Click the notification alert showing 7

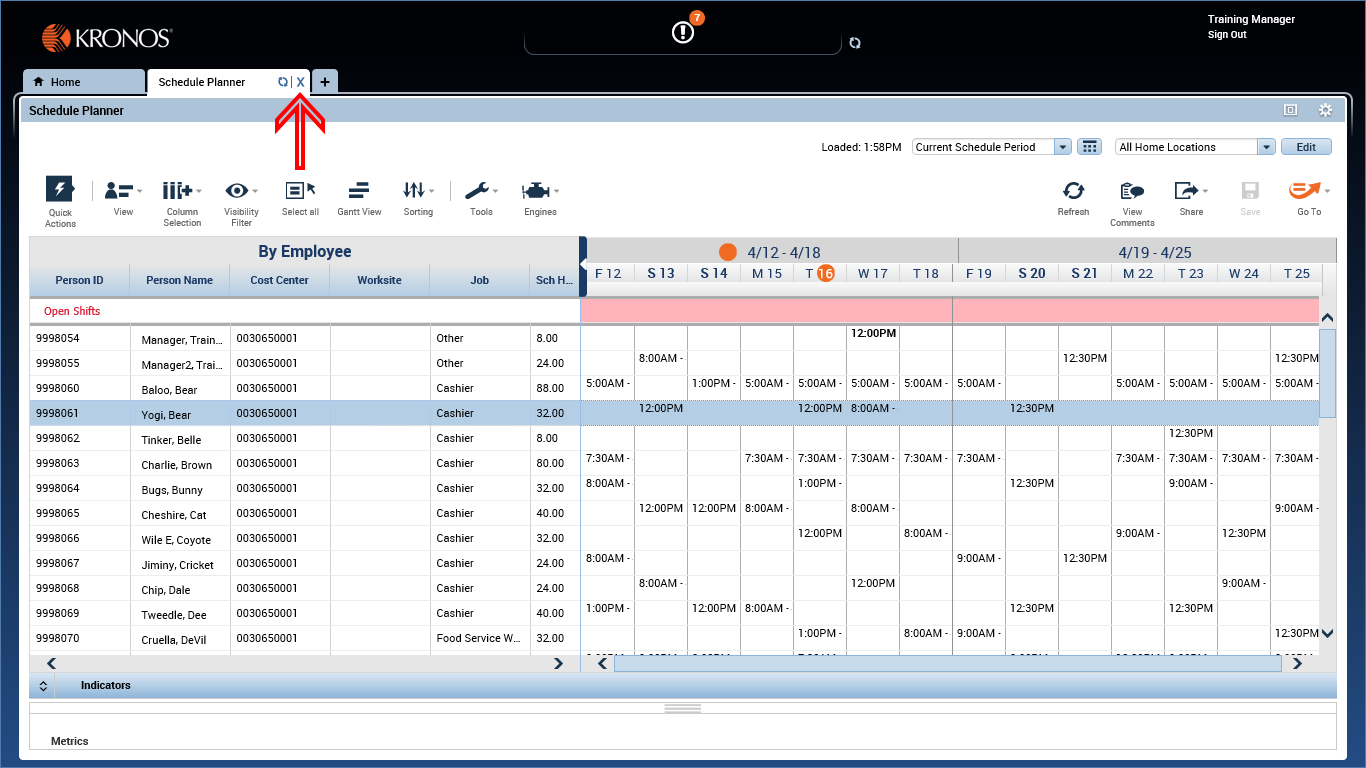[682, 31]
